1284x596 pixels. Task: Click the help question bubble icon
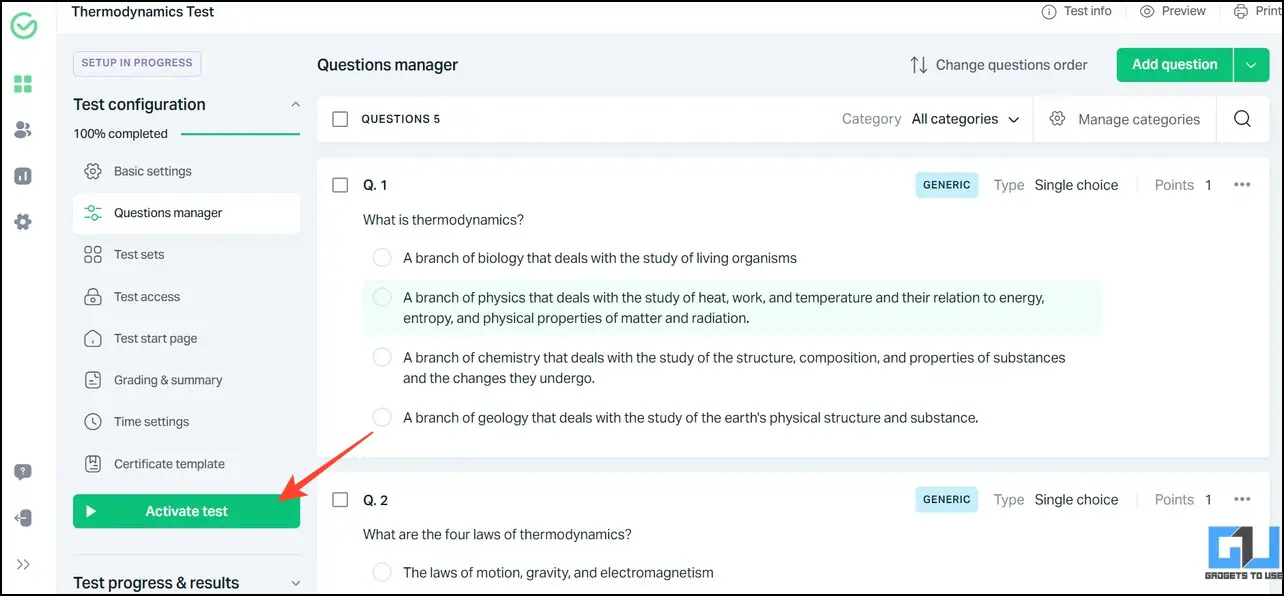(x=23, y=472)
